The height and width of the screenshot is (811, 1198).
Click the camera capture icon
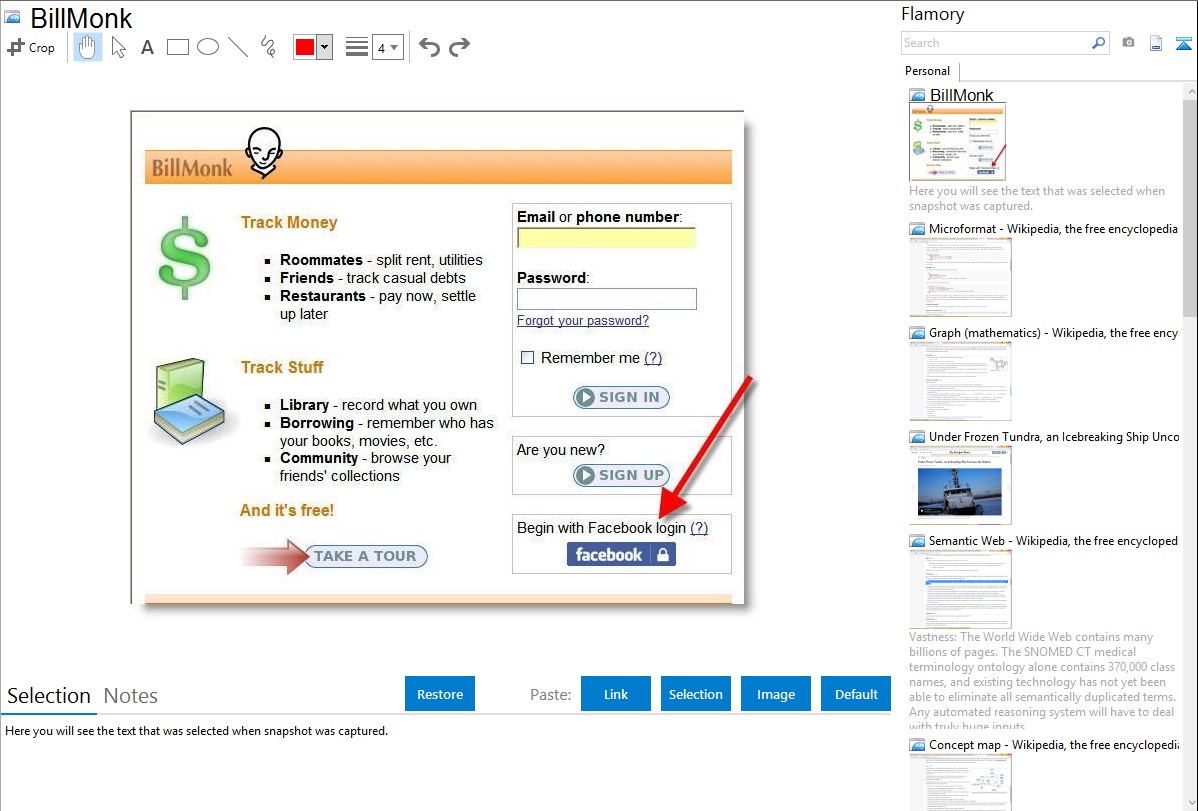click(x=1128, y=43)
